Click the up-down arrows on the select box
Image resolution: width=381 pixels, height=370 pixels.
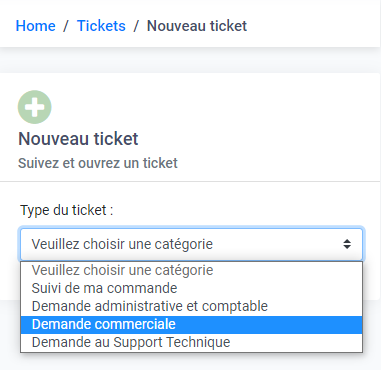[347, 244]
